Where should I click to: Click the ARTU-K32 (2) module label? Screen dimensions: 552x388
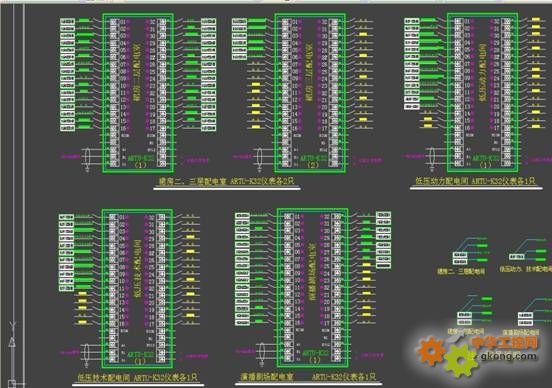click(x=313, y=161)
